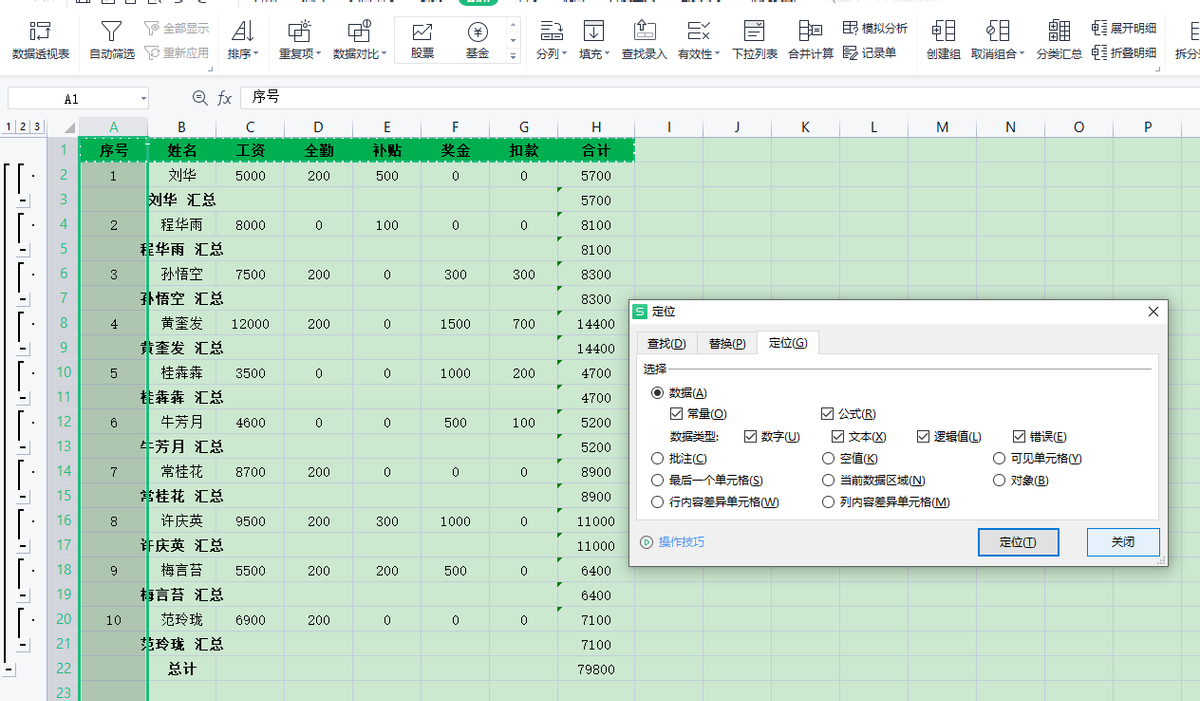Open the 记录单 record form
The height and width of the screenshot is (701, 1200).
pyautogui.click(x=869, y=52)
